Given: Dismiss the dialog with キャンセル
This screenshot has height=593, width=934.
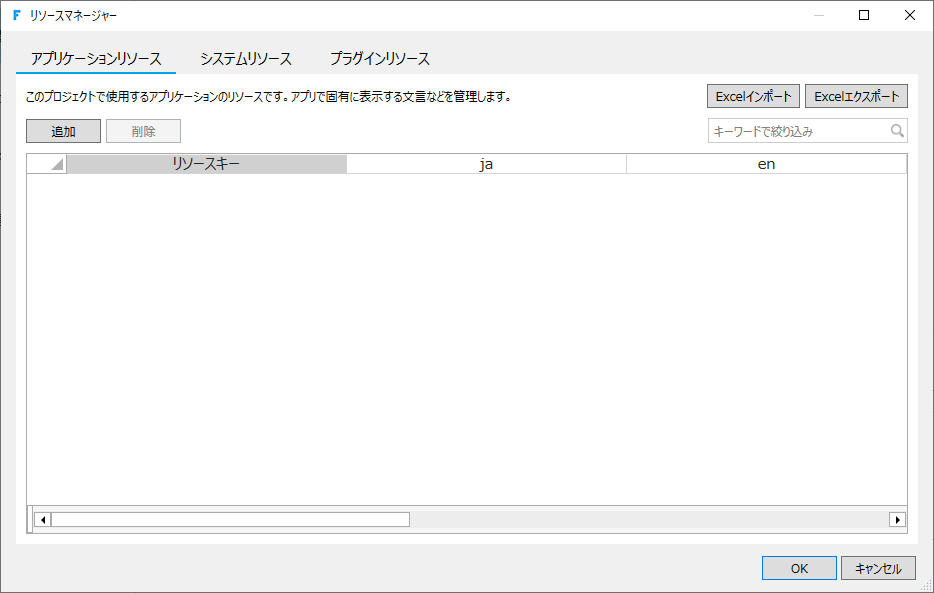Looking at the screenshot, I should point(878,567).
